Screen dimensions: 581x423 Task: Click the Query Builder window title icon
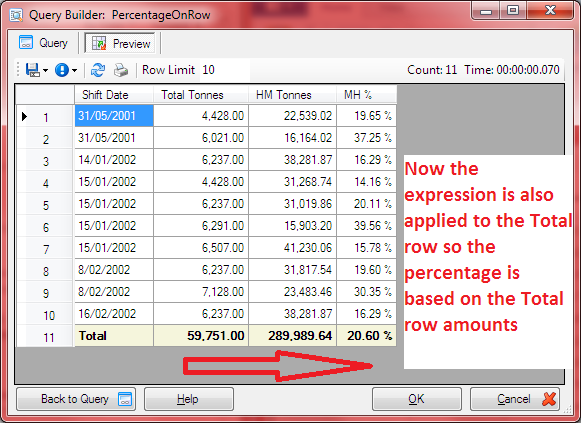pos(16,15)
